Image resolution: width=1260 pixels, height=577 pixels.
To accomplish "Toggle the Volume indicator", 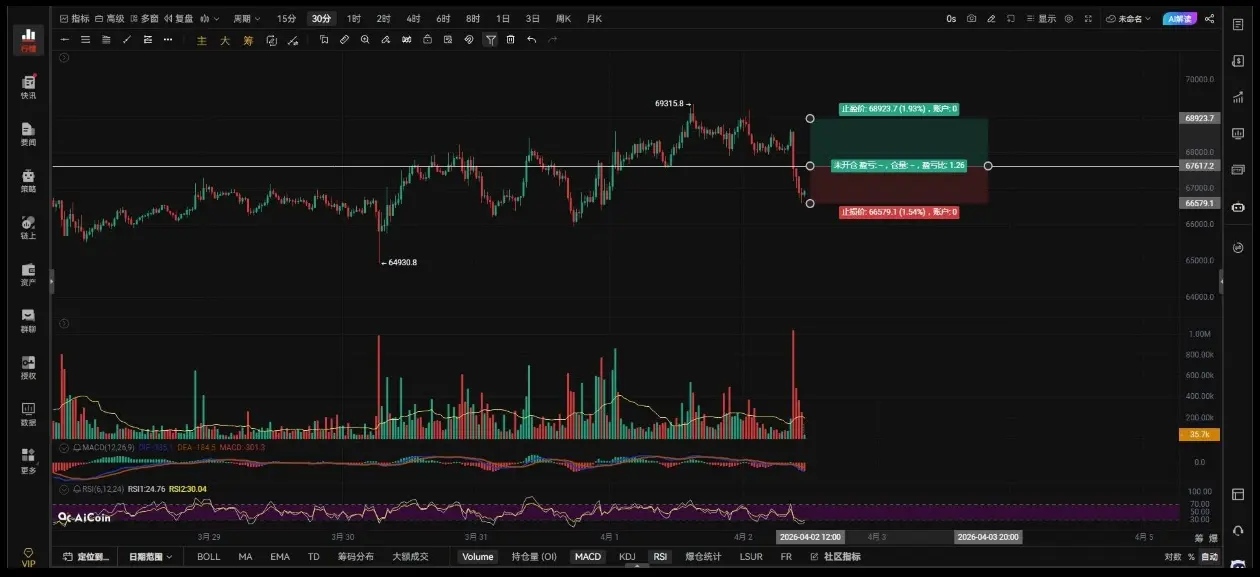I will pos(478,556).
